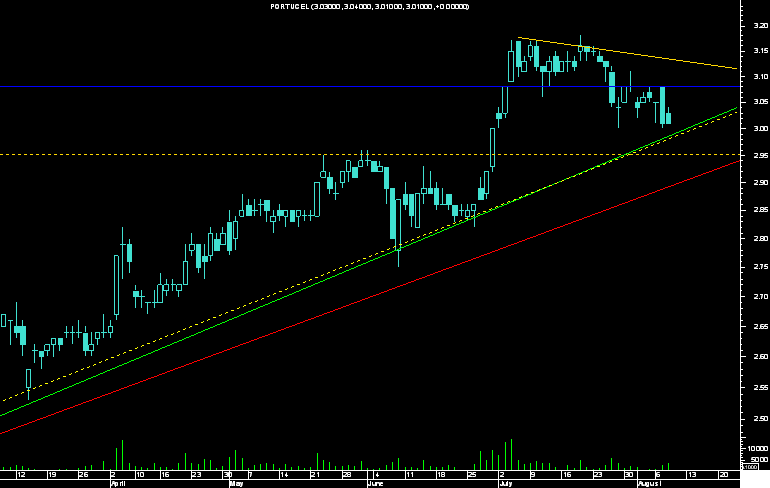Click the 21 date label

(x=315, y=475)
